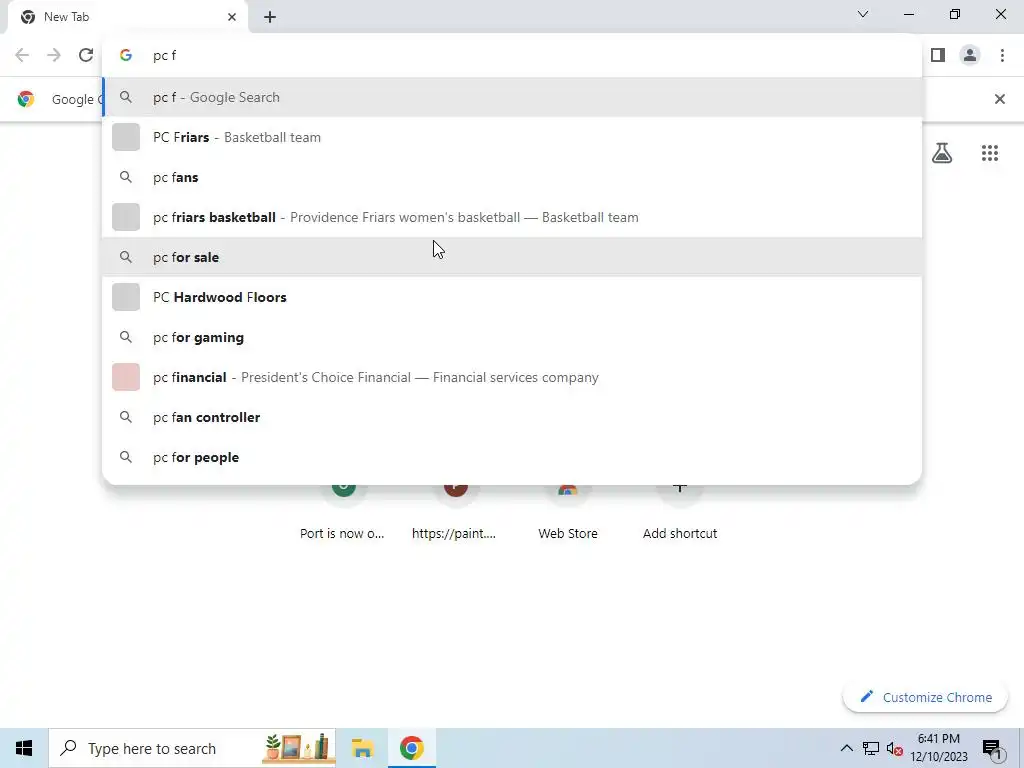This screenshot has width=1024, height=768.
Task: Open the Google apps grid
Action: [x=989, y=153]
